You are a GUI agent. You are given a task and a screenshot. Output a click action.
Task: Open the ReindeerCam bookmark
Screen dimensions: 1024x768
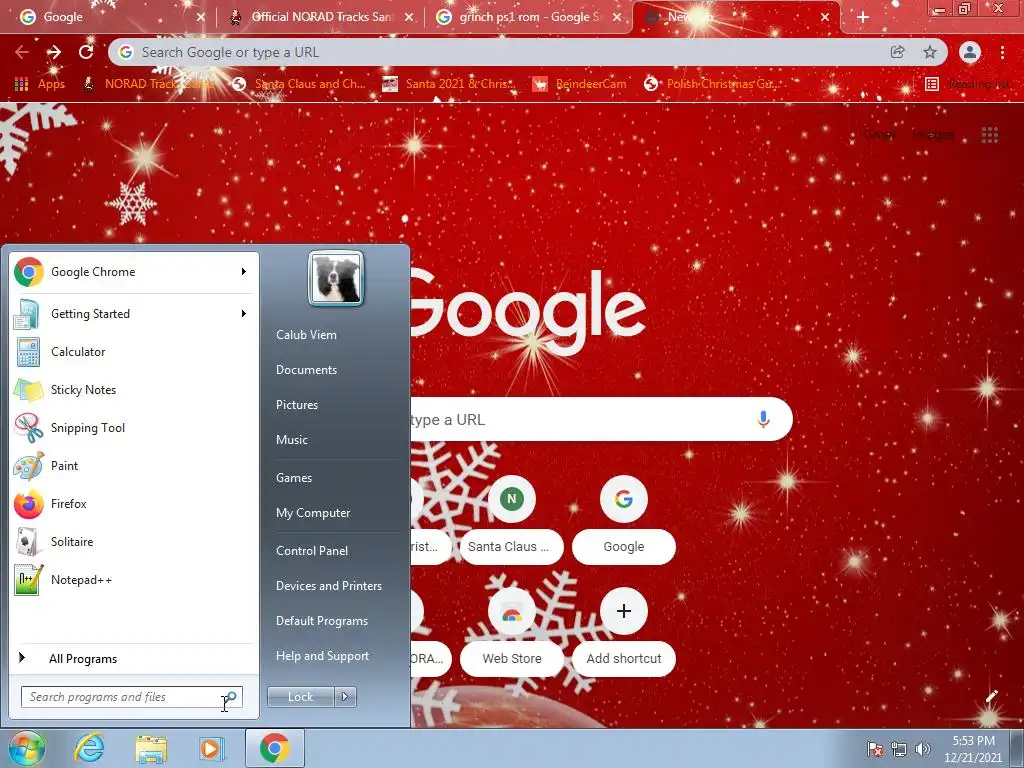click(579, 84)
